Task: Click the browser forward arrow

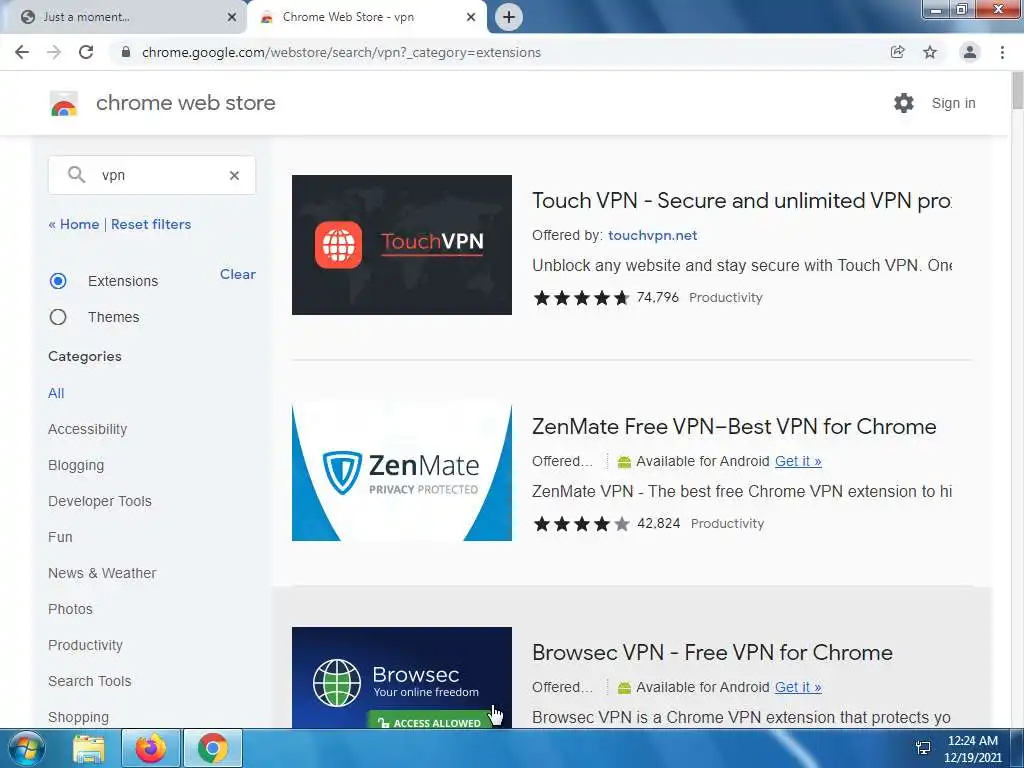Action: 54,52
